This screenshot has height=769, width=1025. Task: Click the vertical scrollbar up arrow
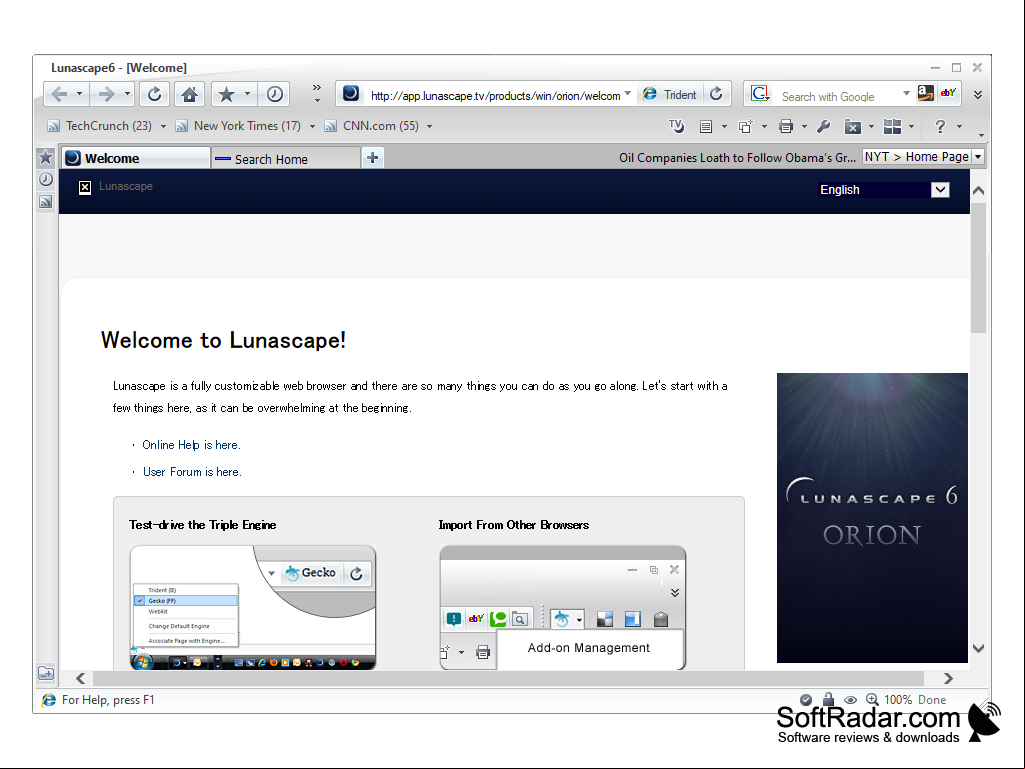coord(978,191)
